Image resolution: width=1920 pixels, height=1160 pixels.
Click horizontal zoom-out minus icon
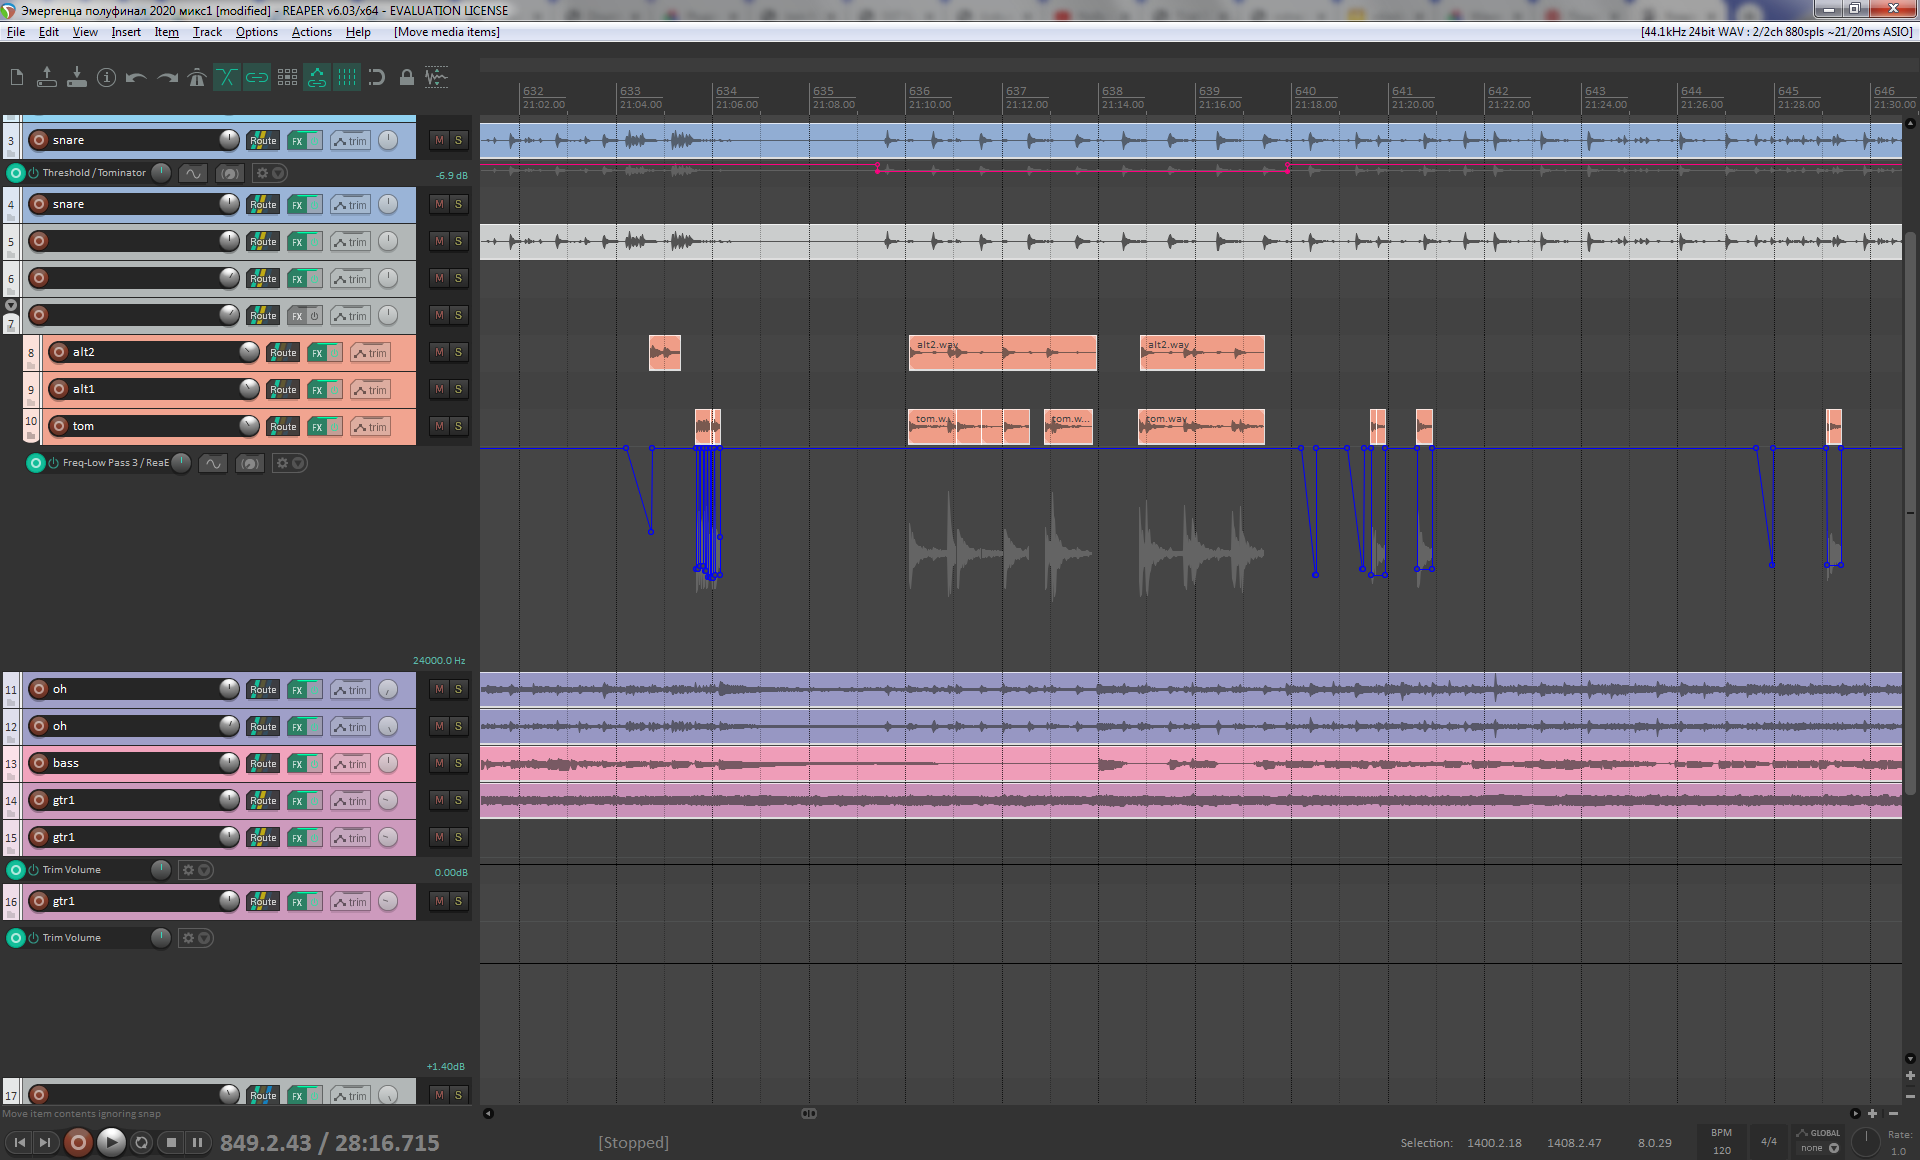[1893, 1113]
